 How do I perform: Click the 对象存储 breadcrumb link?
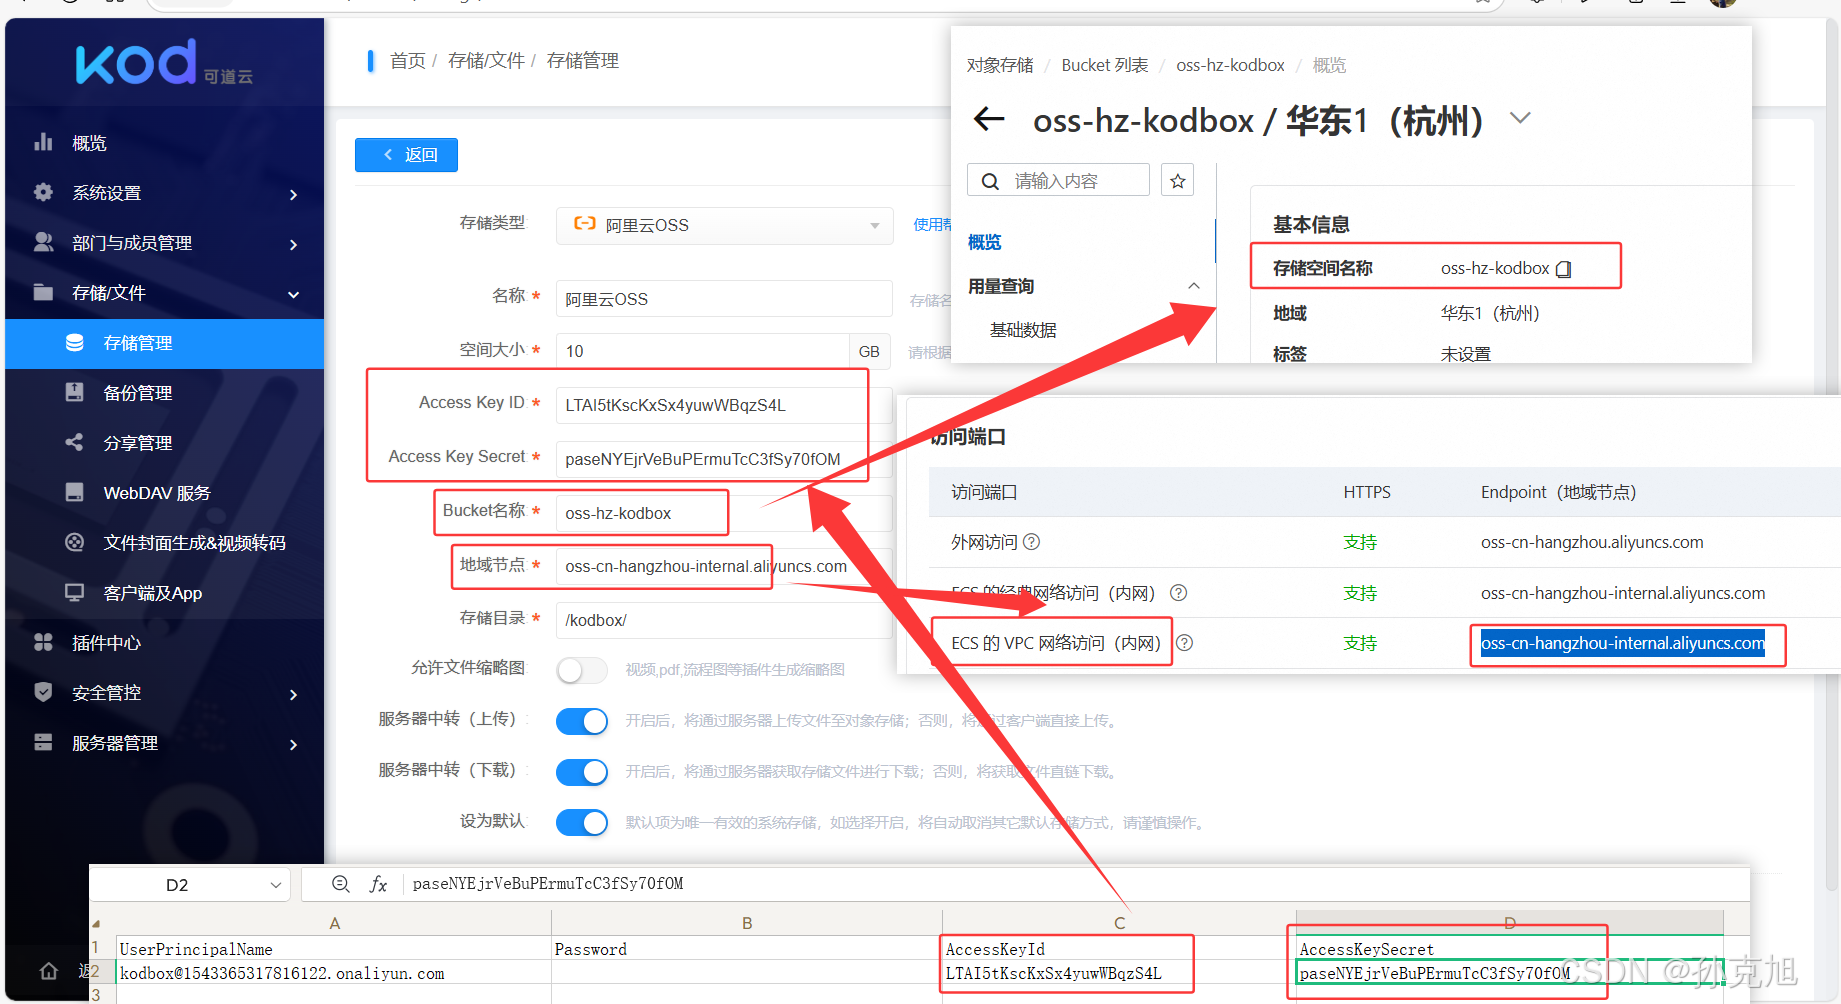(x=1000, y=65)
